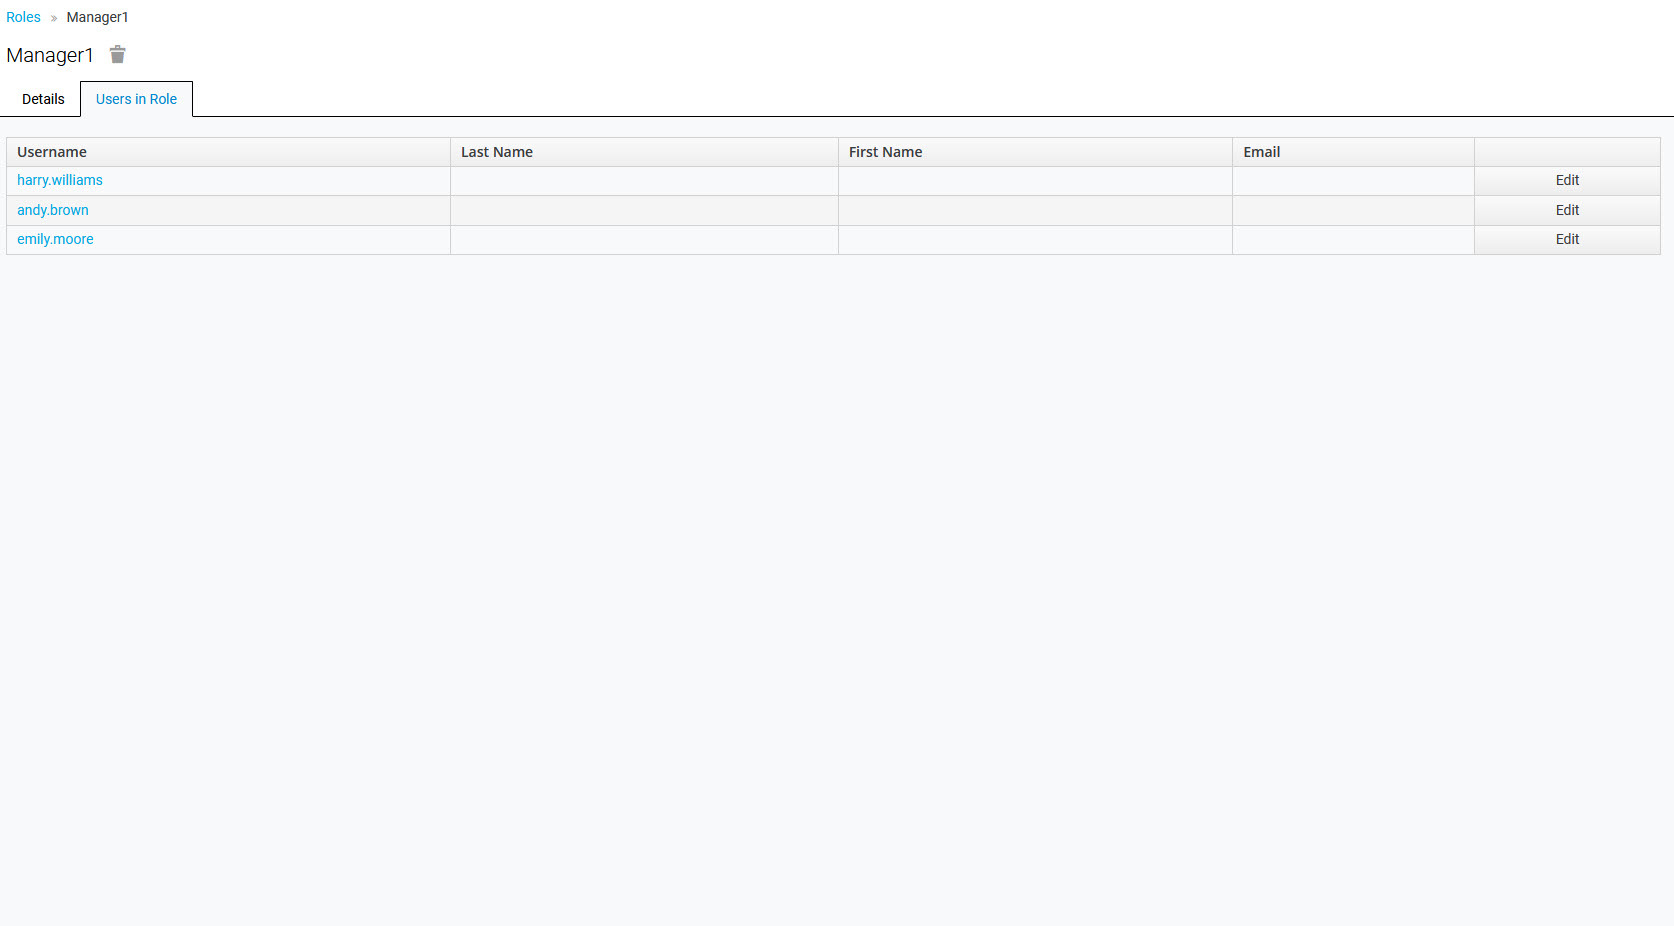Click the trash icon to delete Manager1
Image resolution: width=1674 pixels, height=926 pixels.
coord(117,55)
